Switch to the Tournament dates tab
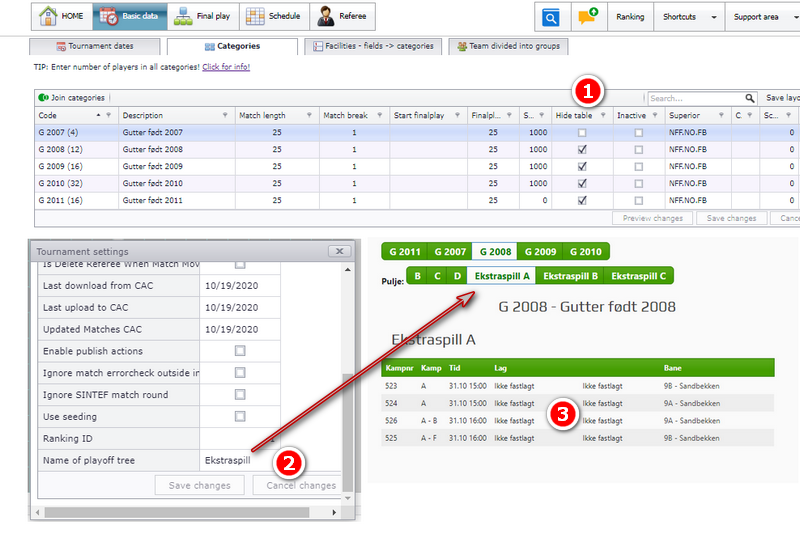800x551 pixels. tap(95, 46)
